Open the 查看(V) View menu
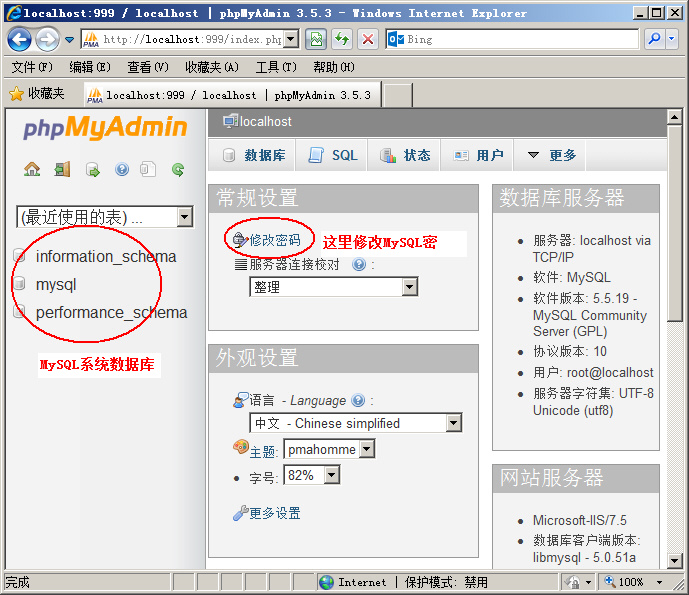 point(148,67)
